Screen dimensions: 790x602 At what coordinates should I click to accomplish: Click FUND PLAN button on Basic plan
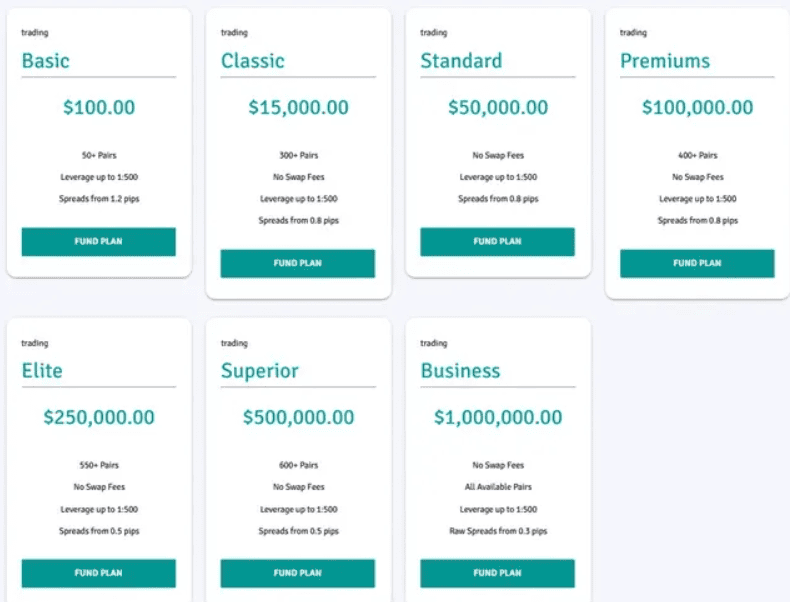(x=98, y=242)
